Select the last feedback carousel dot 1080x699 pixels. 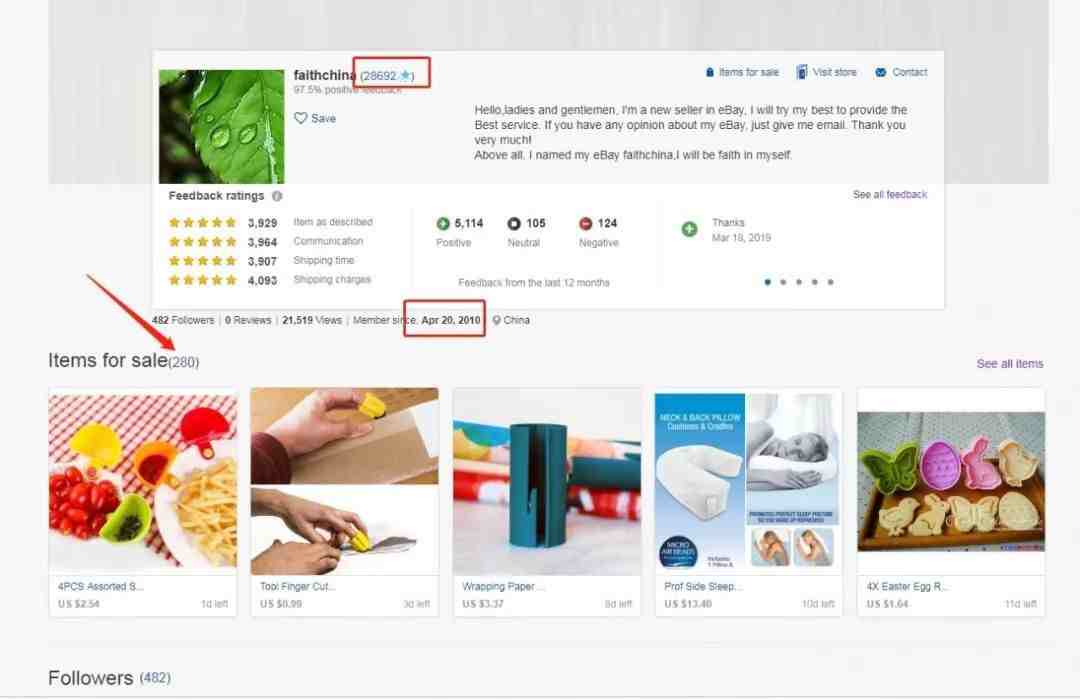click(831, 282)
